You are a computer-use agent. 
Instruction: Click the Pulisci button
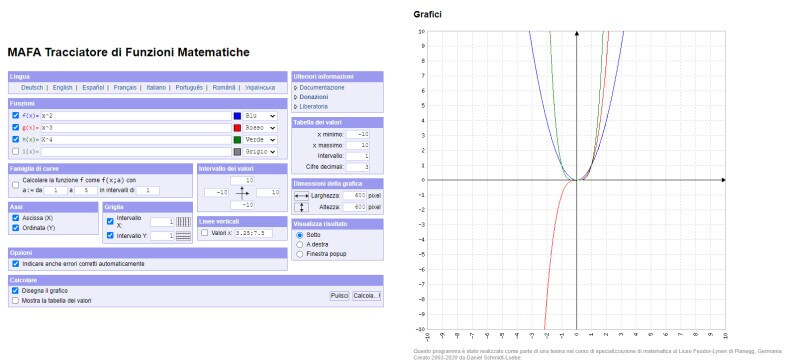click(x=339, y=296)
